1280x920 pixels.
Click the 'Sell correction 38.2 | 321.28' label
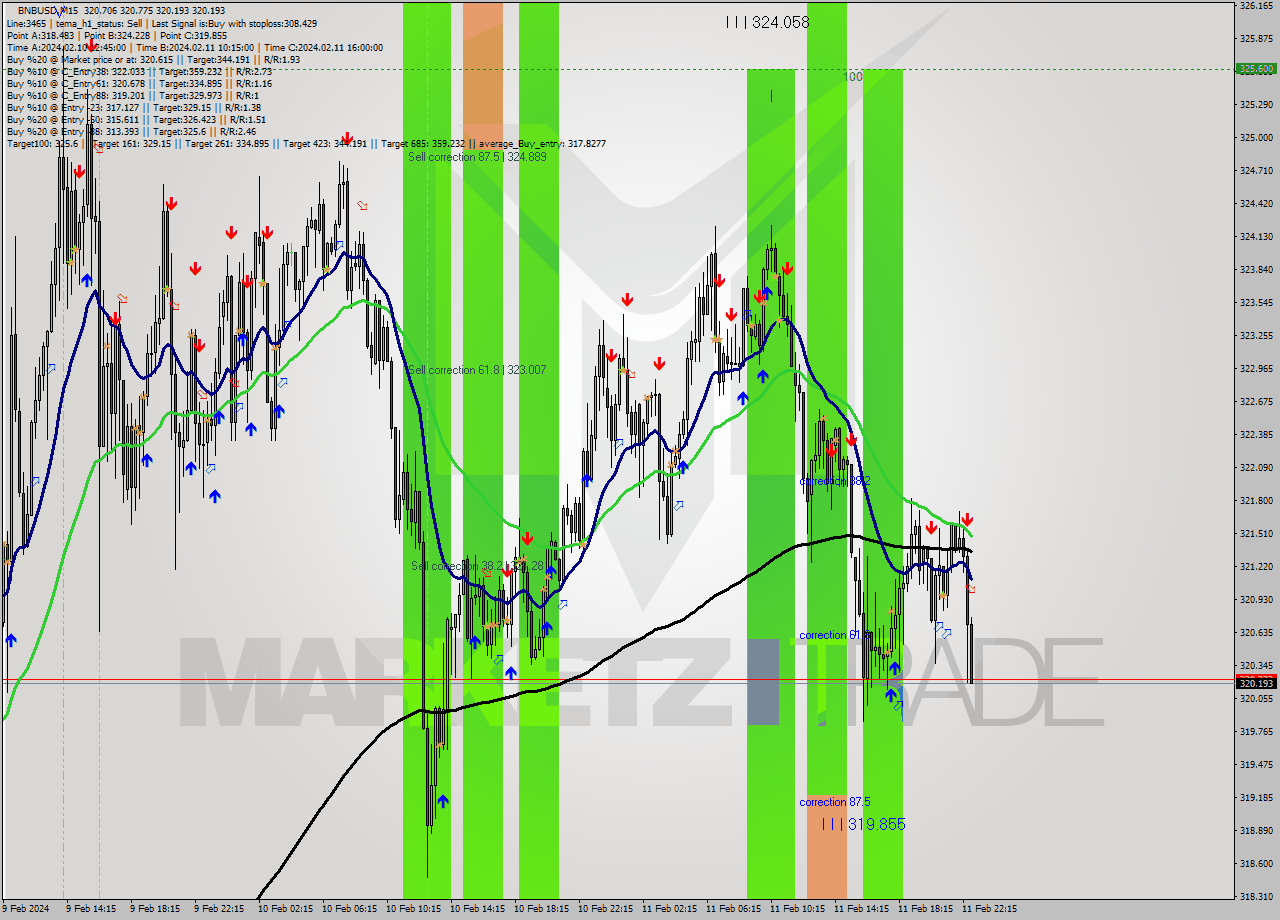(x=478, y=566)
